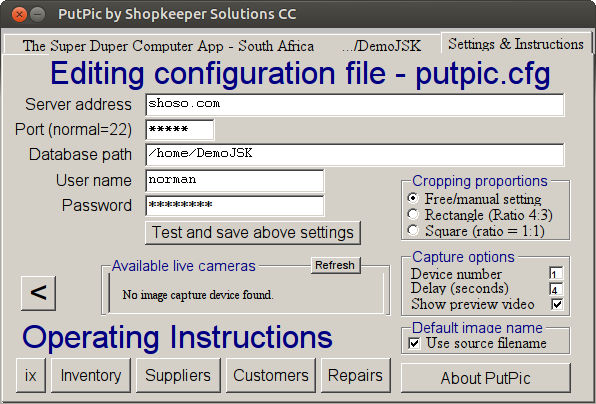Open Inventory operating instructions
Image resolution: width=596 pixels, height=404 pixels.
point(91,375)
